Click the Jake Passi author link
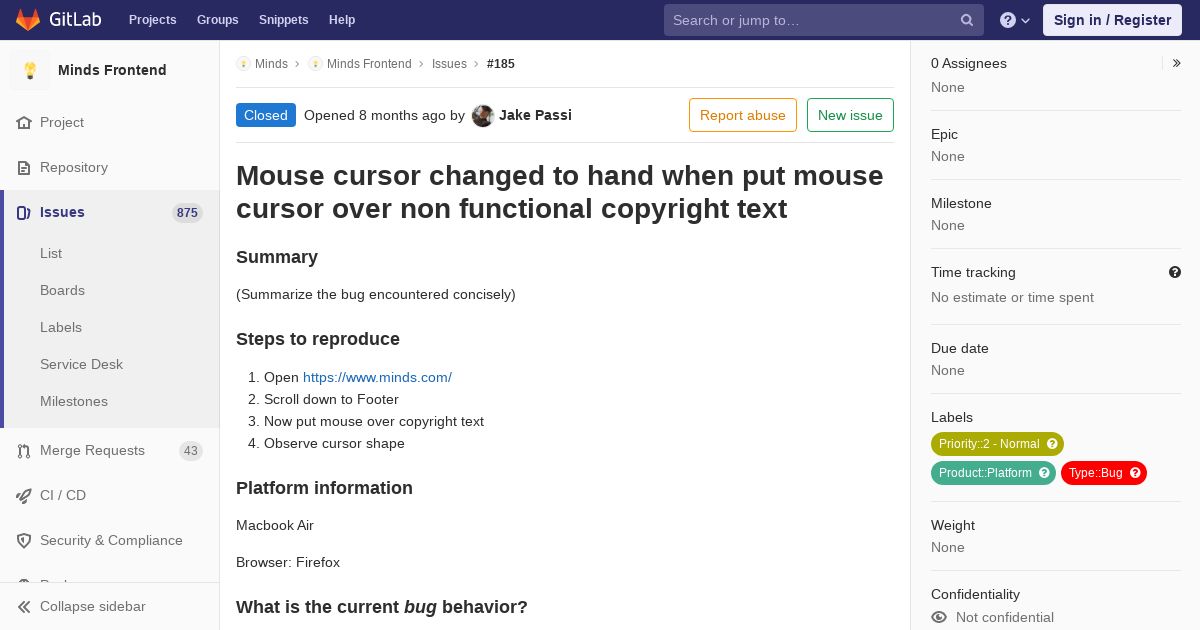 pyautogui.click(x=535, y=115)
